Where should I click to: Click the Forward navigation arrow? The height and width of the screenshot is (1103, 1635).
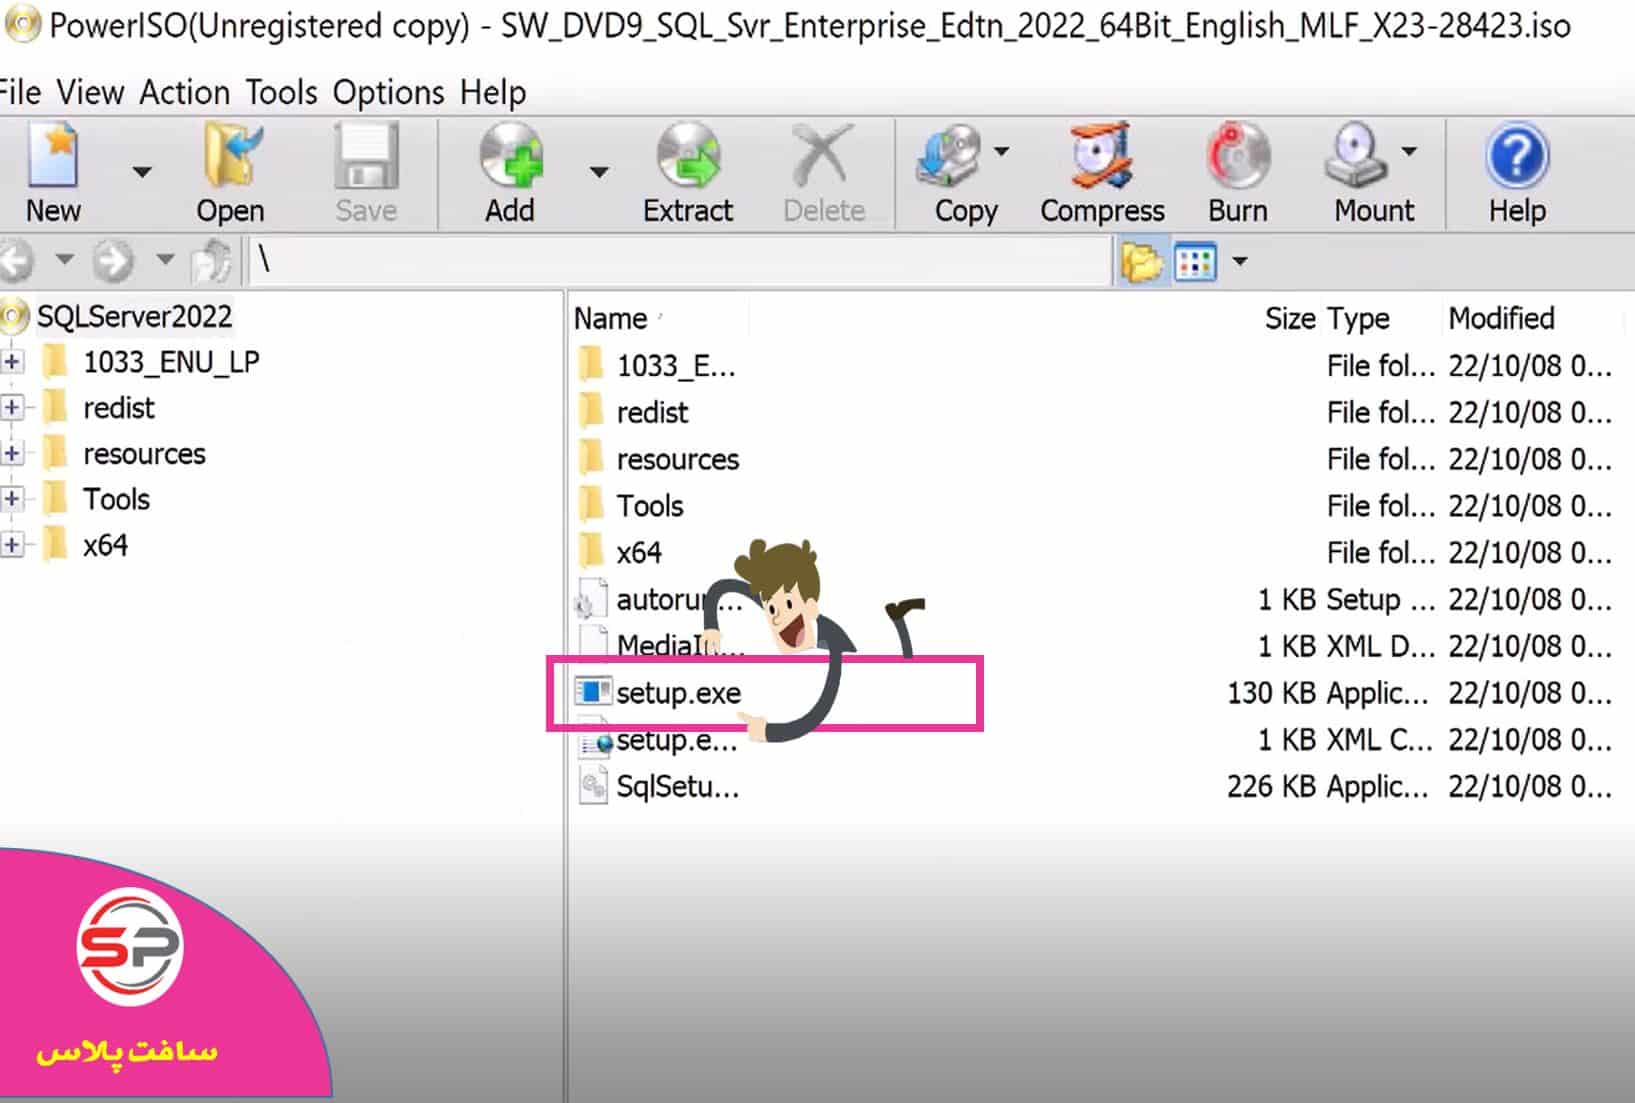coord(113,261)
